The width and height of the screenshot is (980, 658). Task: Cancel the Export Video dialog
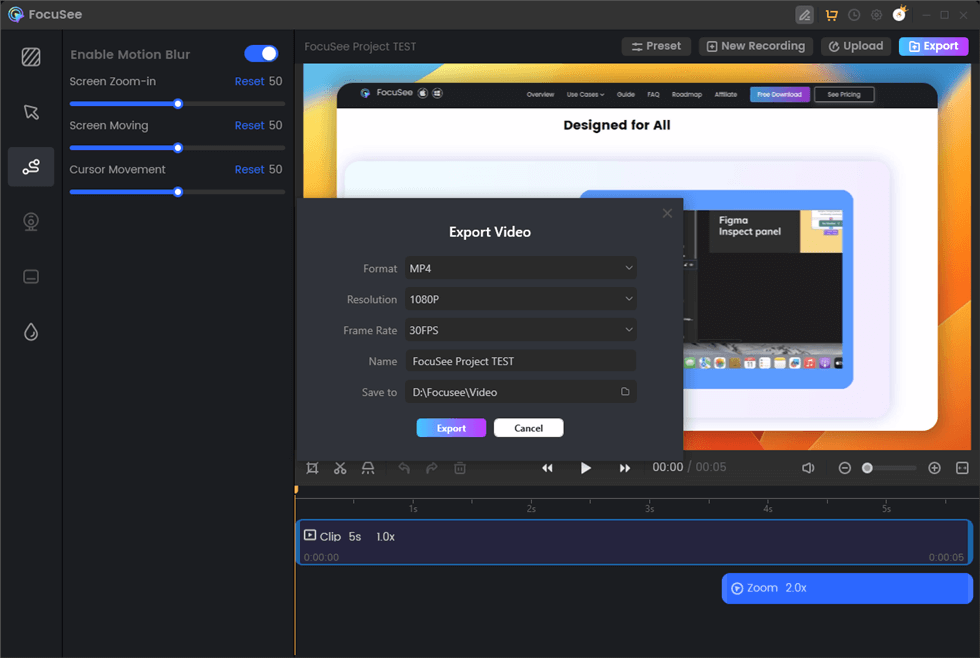[529, 428]
